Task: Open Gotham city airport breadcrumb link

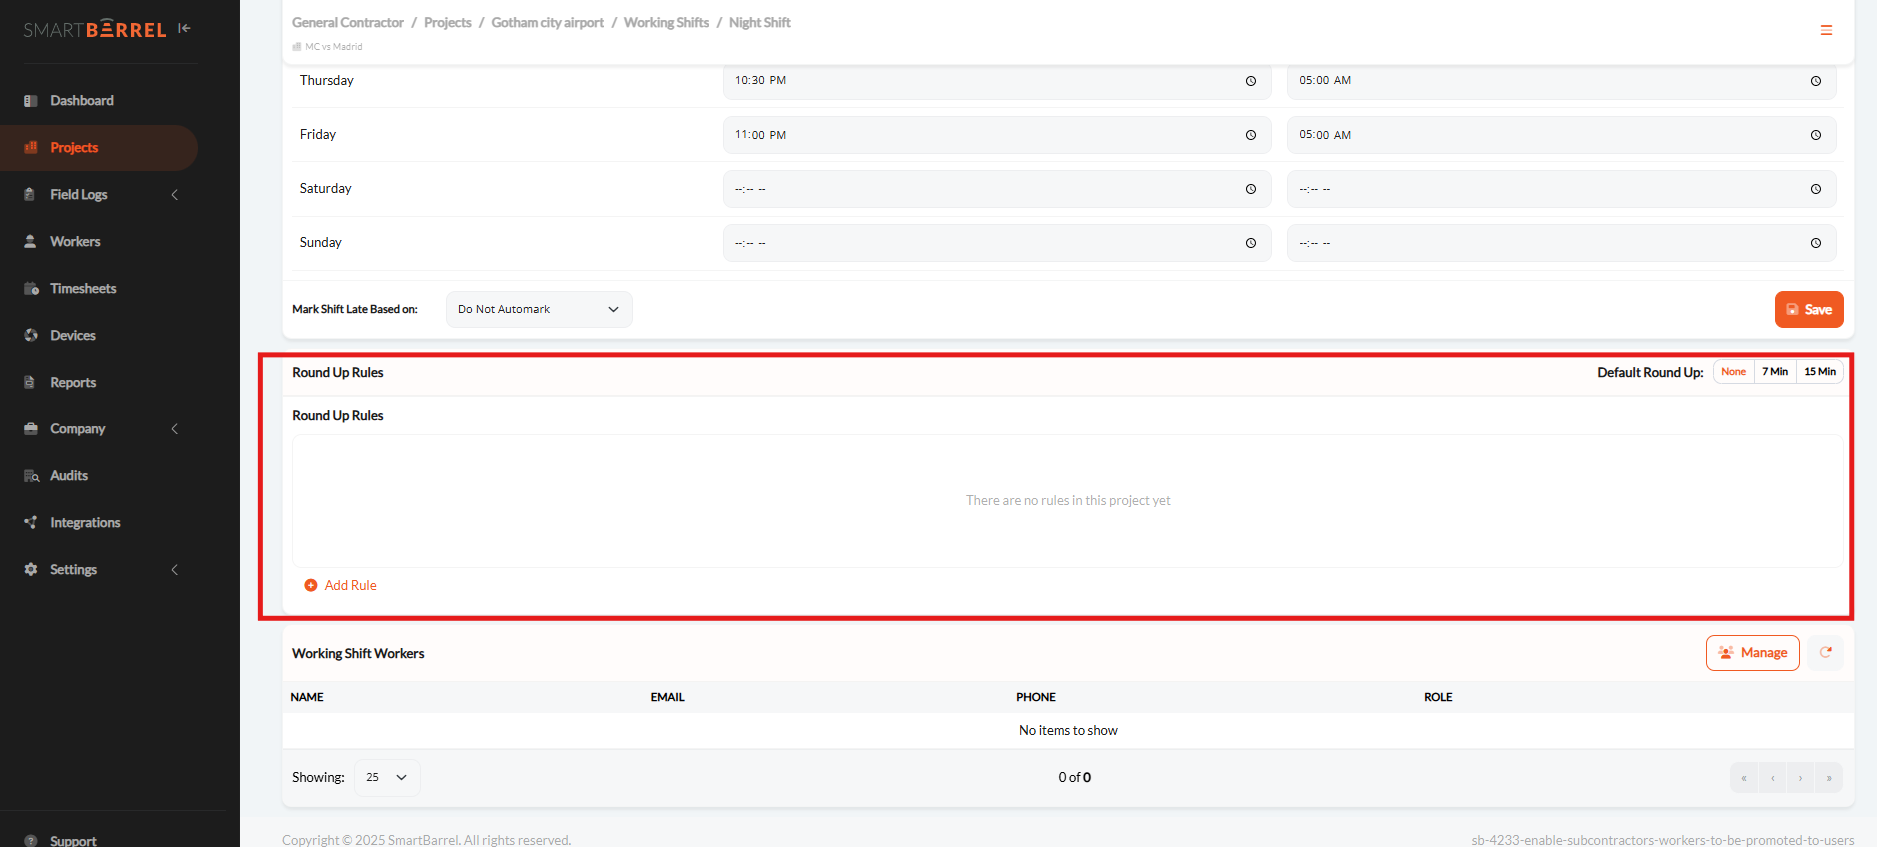Action: click(548, 23)
